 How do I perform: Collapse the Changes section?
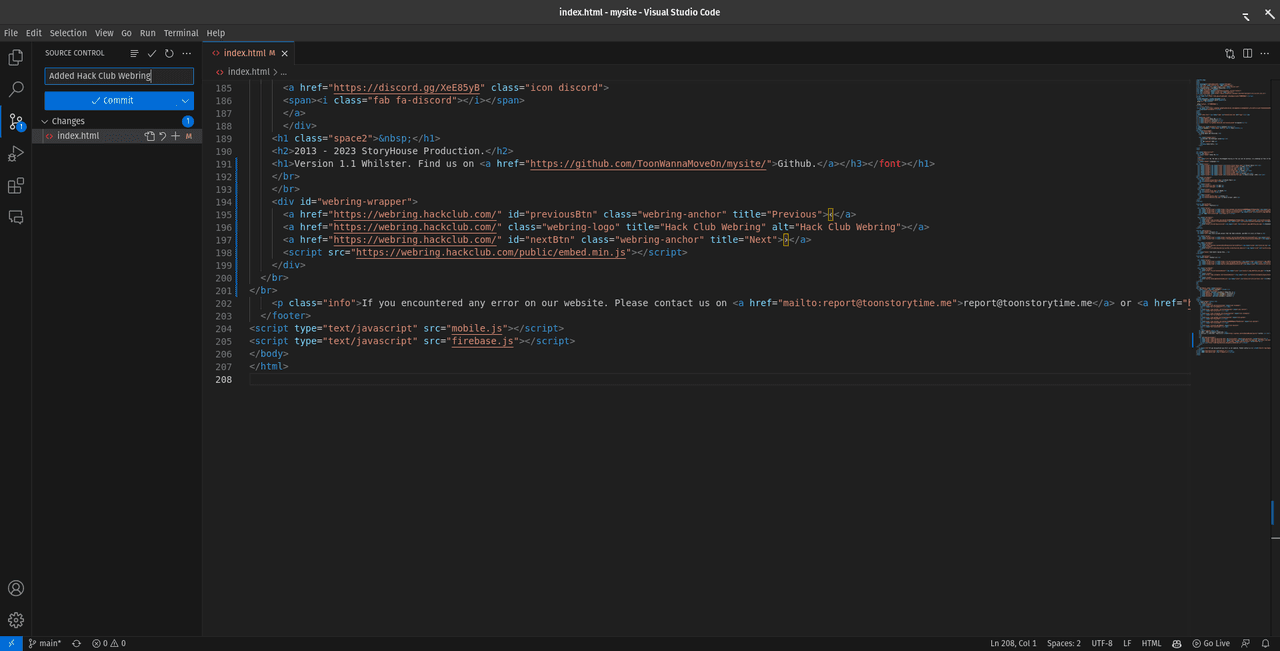[x=44, y=121]
